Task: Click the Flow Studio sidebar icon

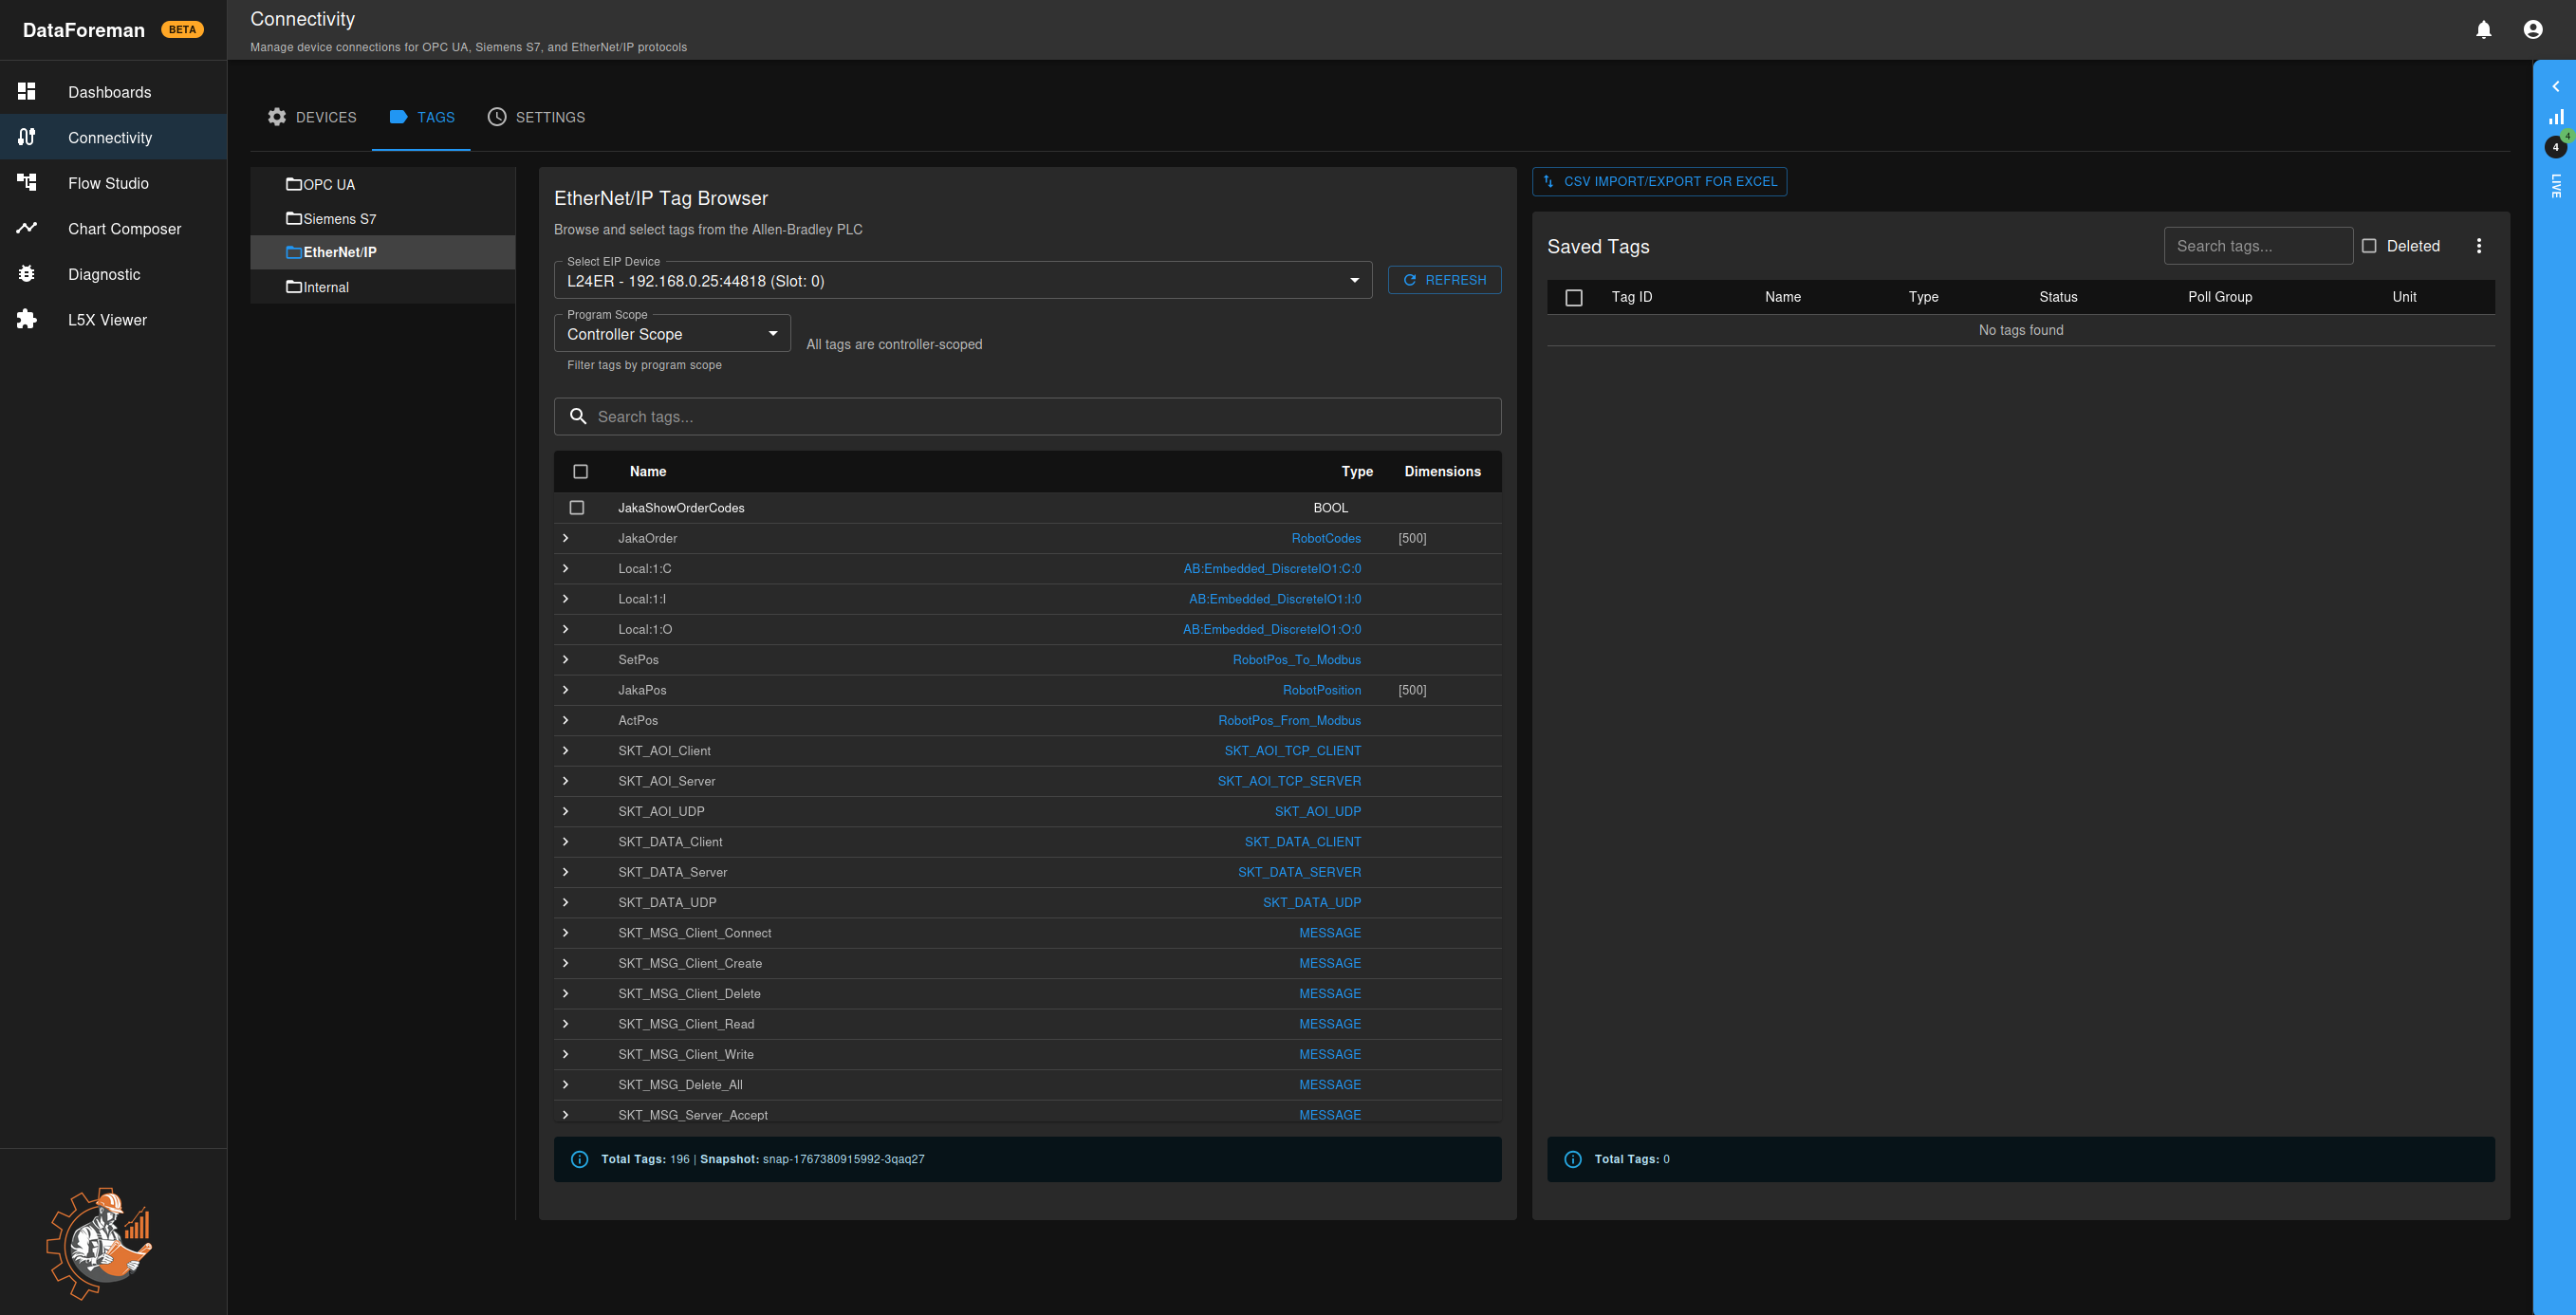Action: pos(27,183)
